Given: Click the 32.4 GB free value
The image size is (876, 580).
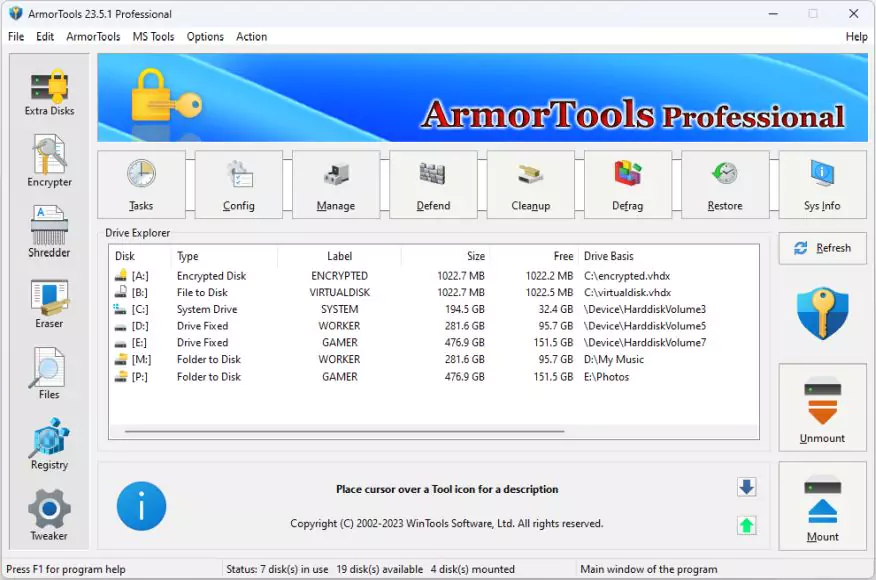Looking at the screenshot, I should point(556,310).
